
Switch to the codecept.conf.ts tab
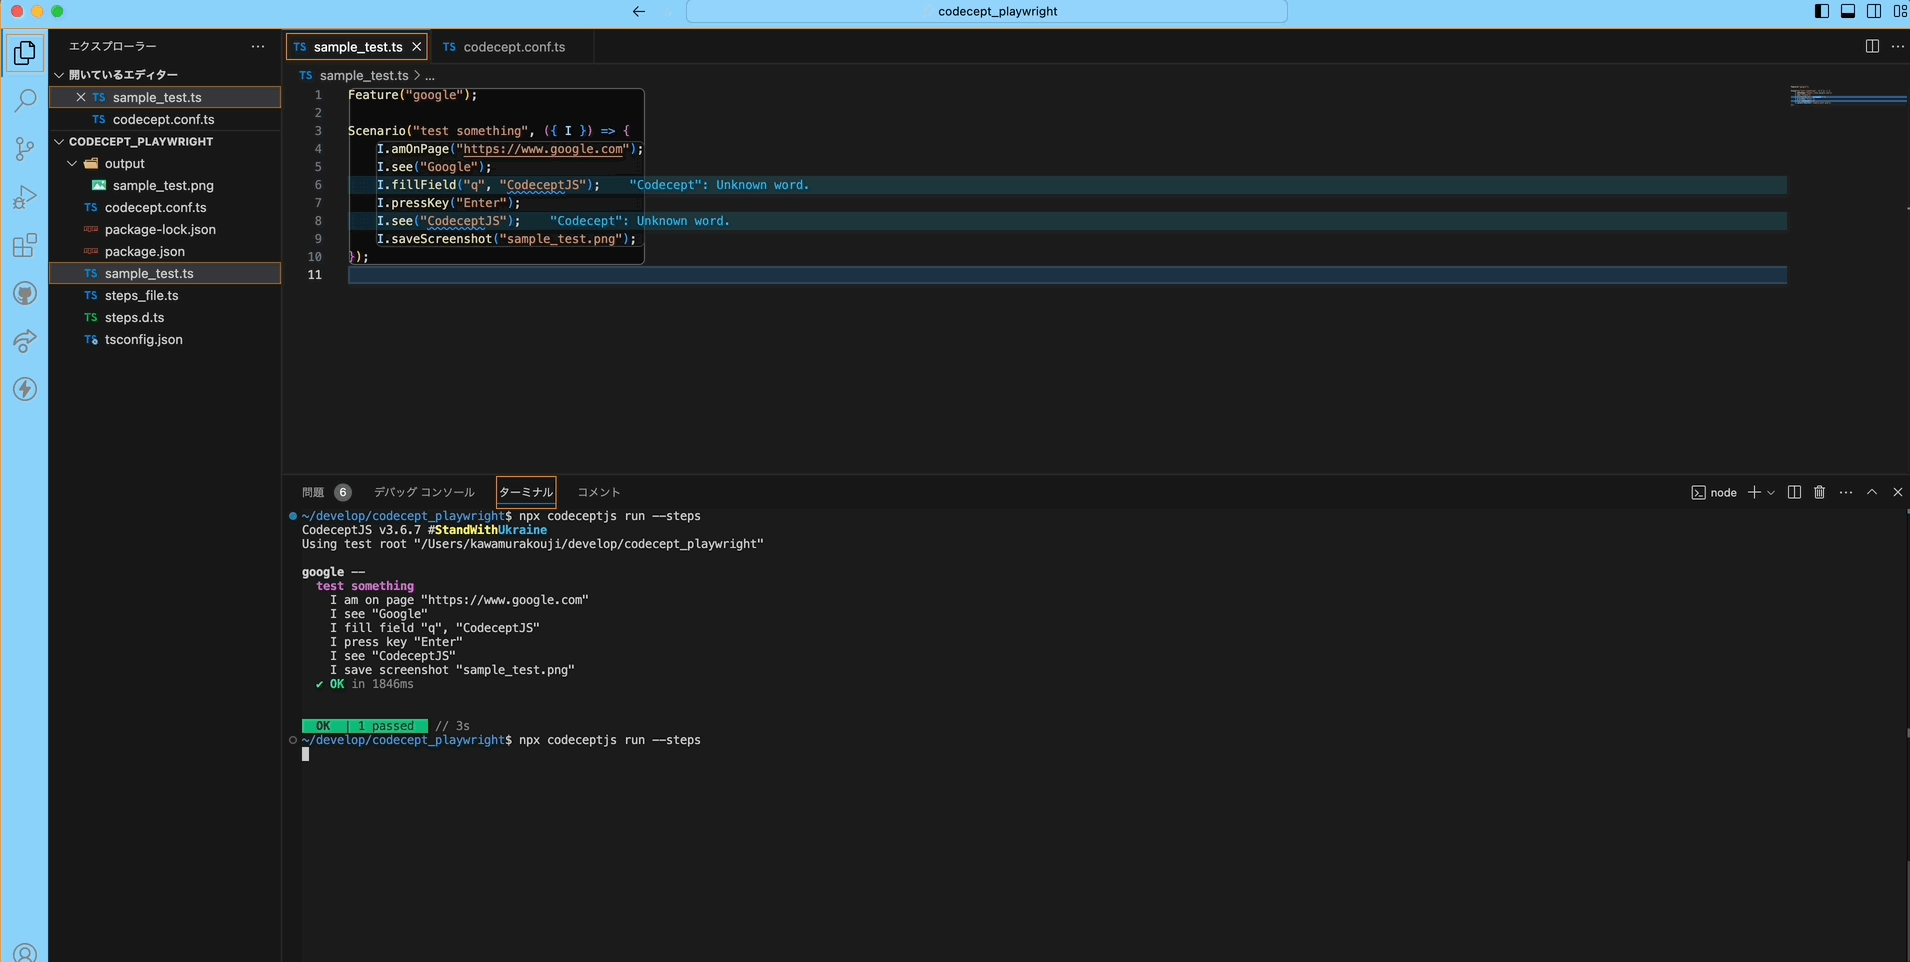tap(514, 47)
